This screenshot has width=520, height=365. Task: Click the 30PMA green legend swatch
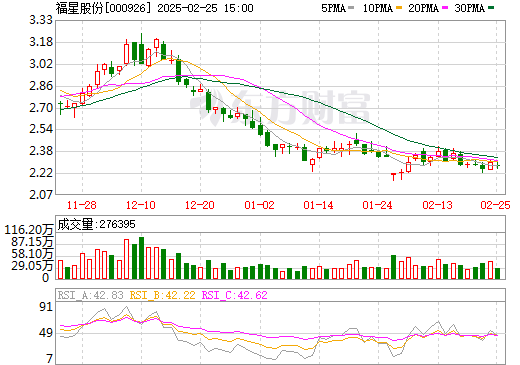click(491, 8)
